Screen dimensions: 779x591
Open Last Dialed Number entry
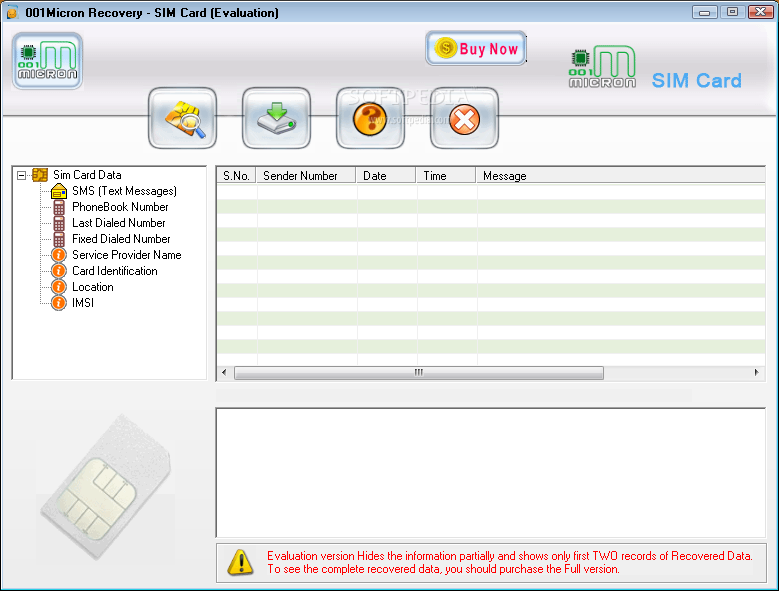tap(119, 223)
